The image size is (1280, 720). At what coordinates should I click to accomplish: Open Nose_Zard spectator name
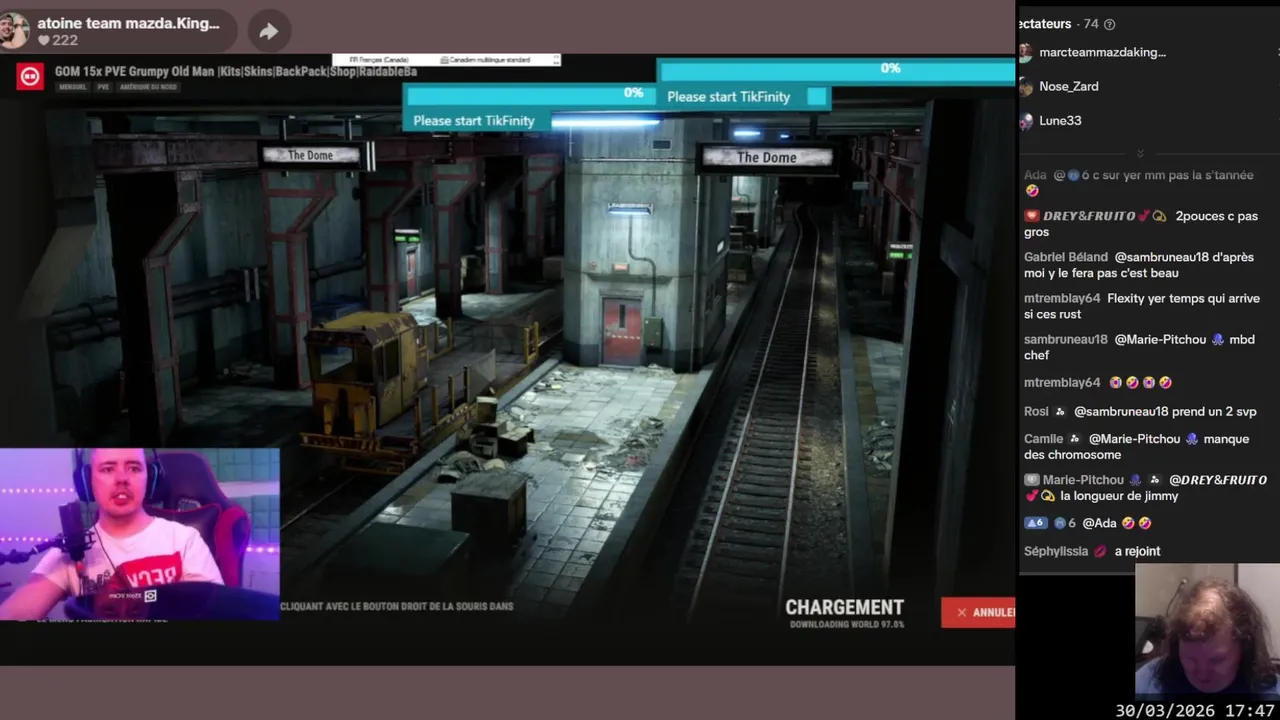[1068, 86]
